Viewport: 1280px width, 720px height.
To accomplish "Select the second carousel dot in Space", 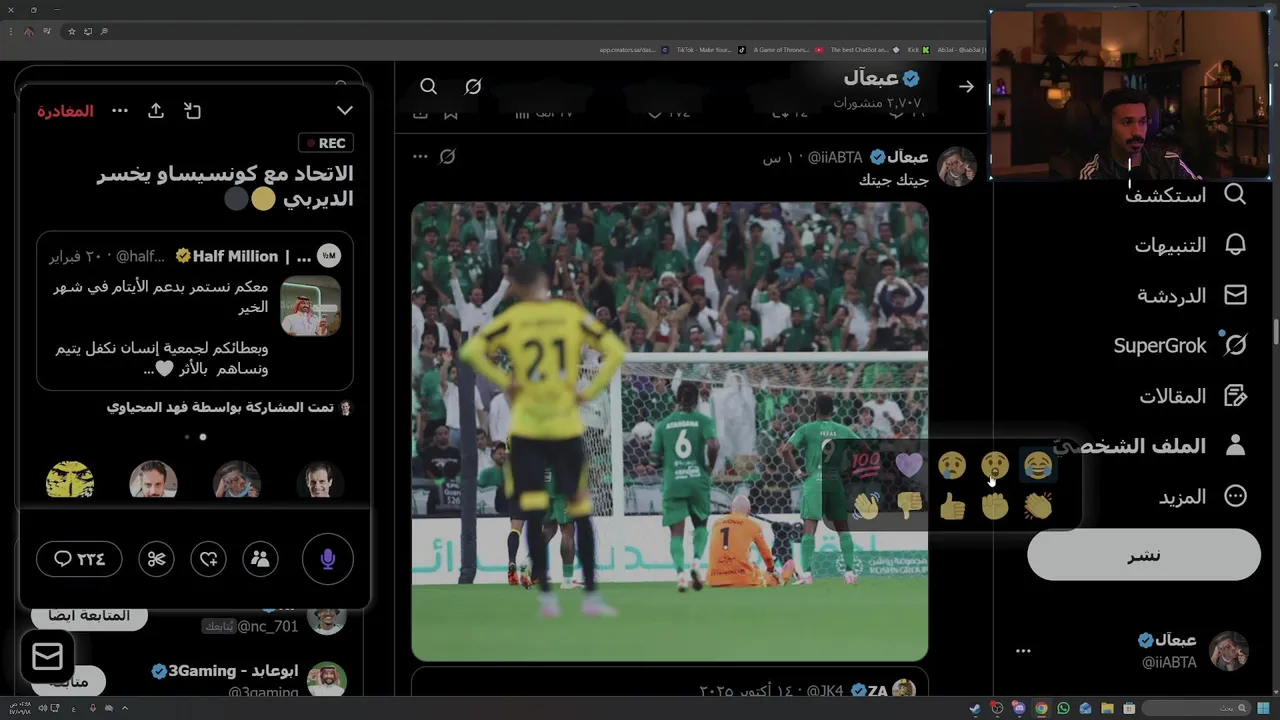I will pyautogui.click(x=187, y=437).
